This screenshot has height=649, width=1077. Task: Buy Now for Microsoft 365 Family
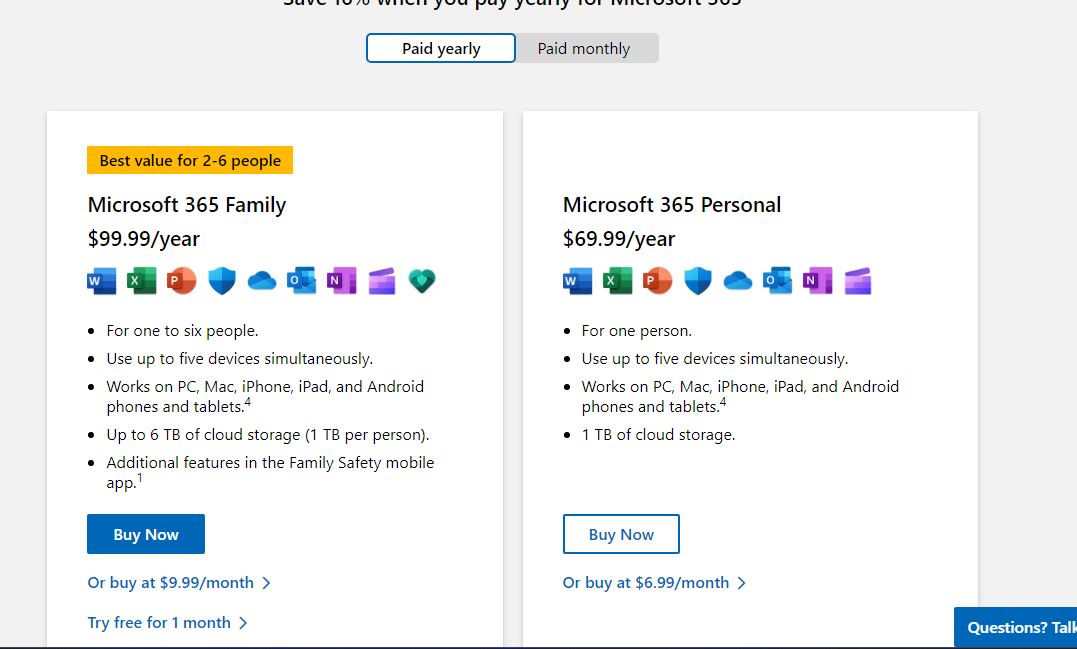click(145, 533)
